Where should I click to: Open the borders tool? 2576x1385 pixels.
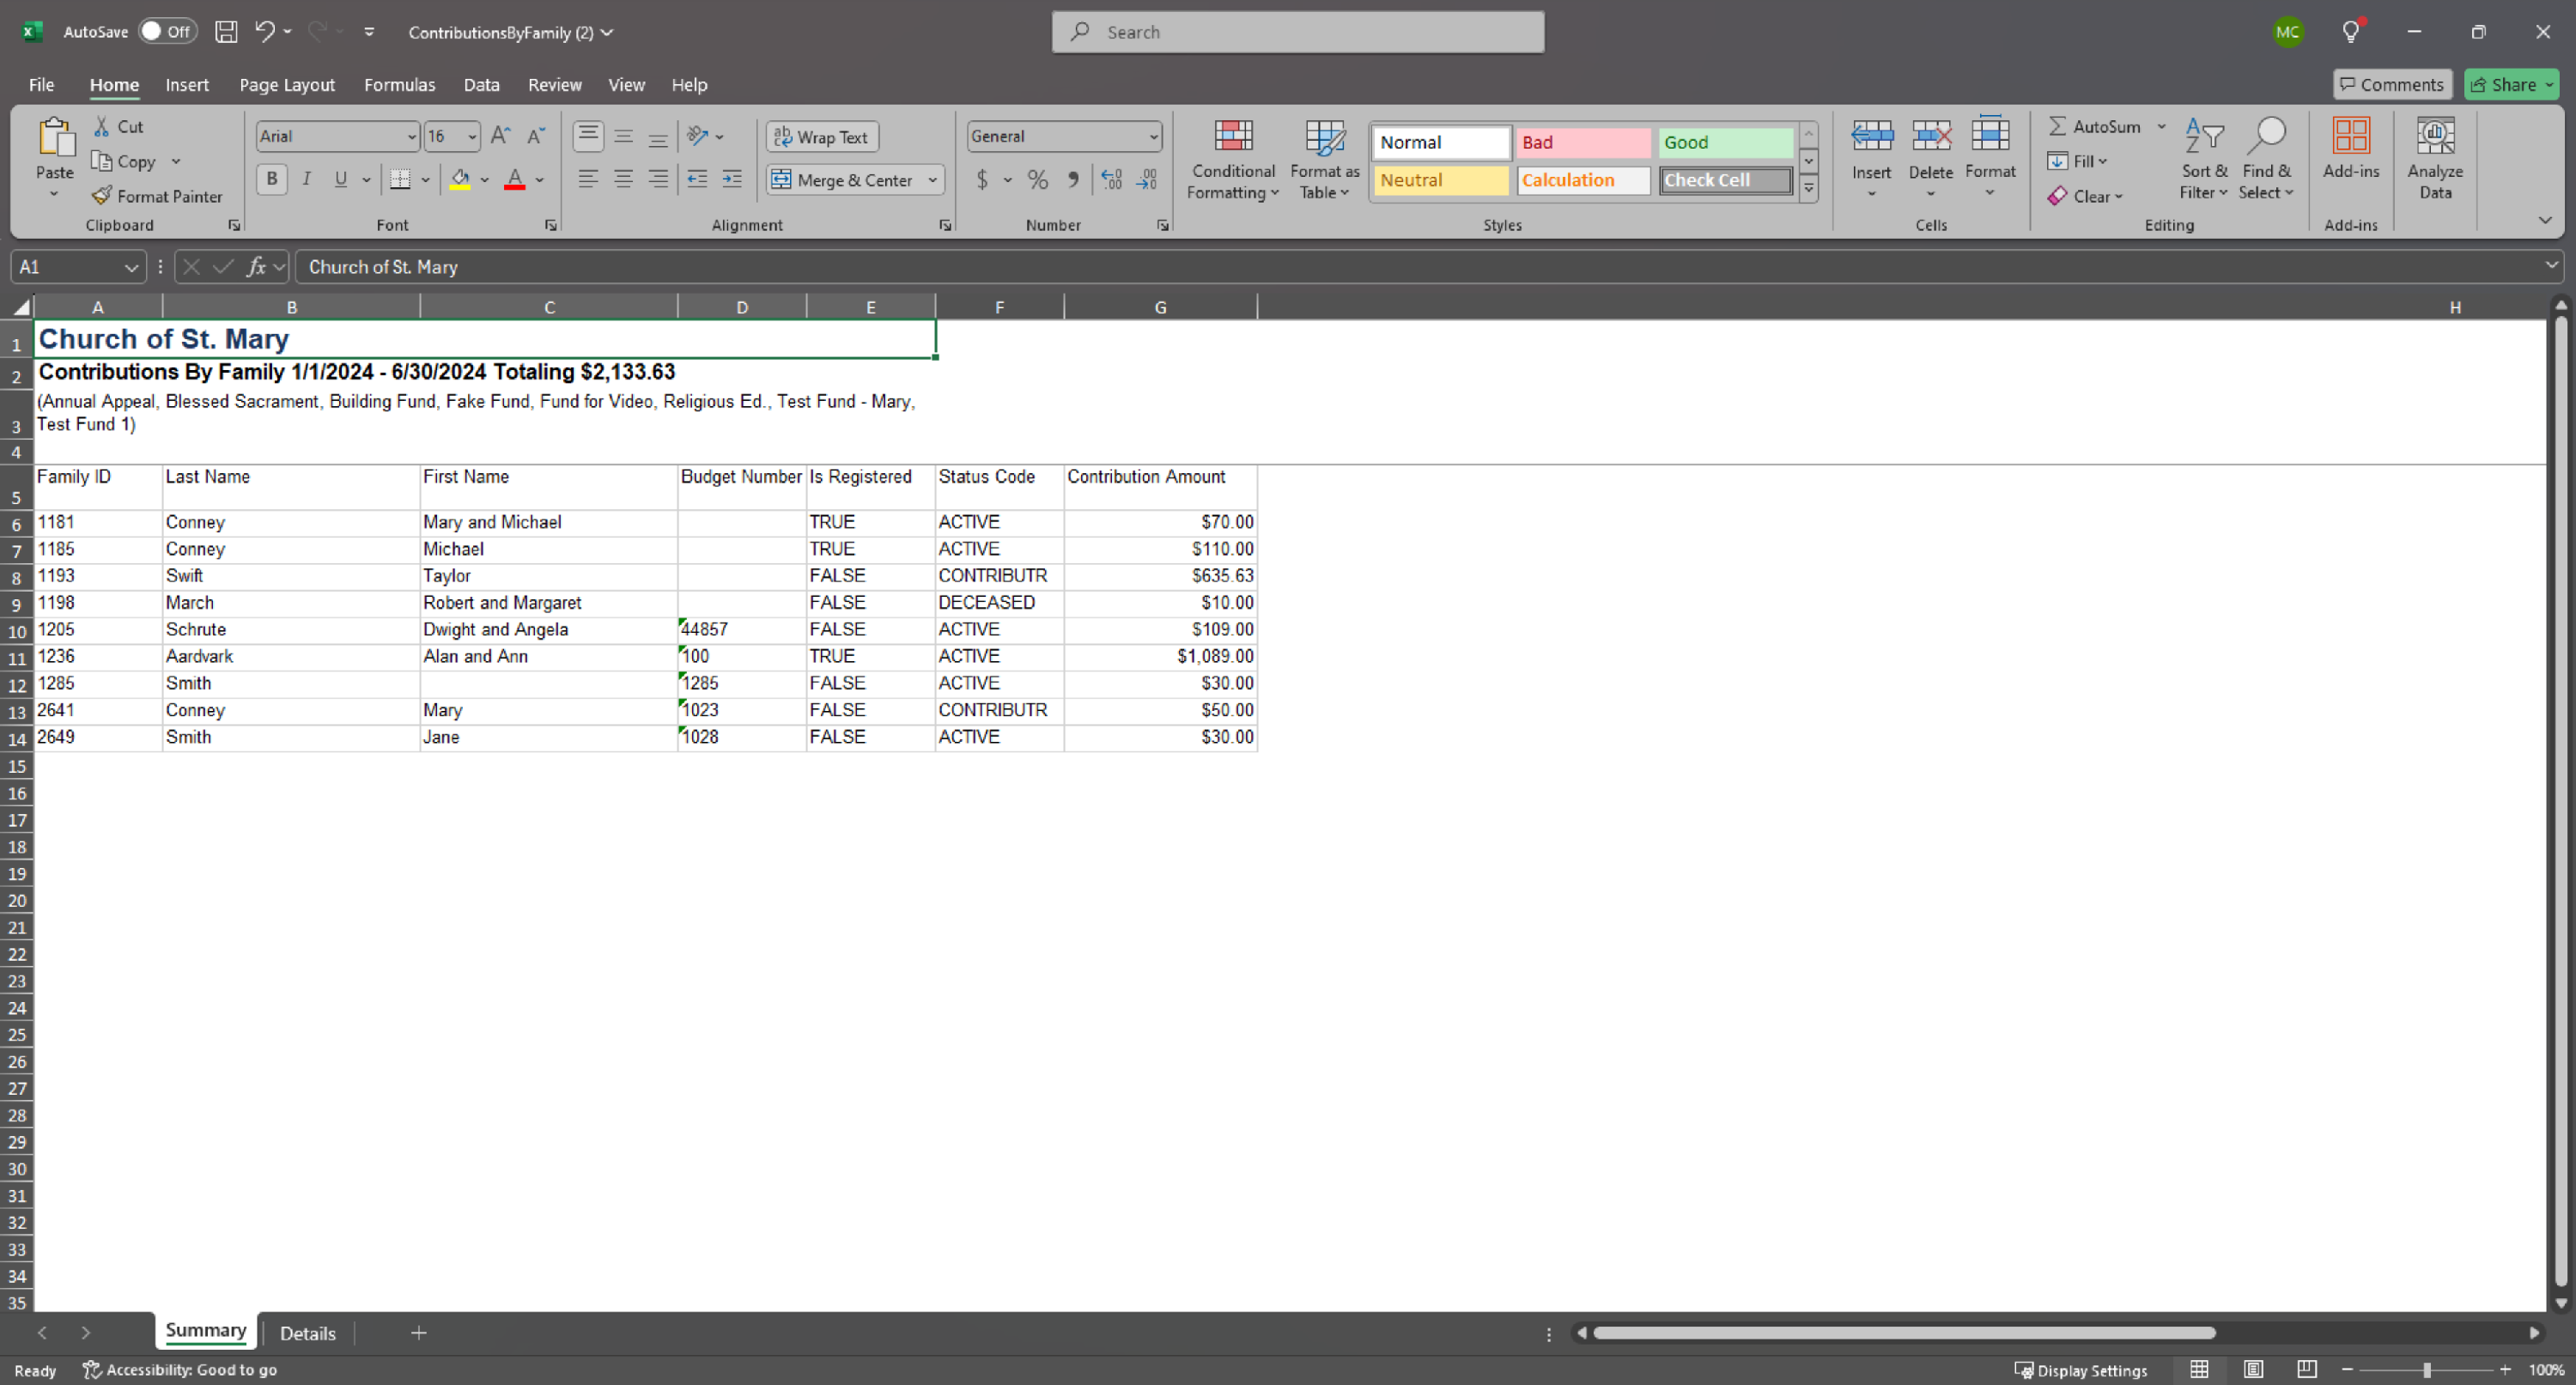pos(400,180)
